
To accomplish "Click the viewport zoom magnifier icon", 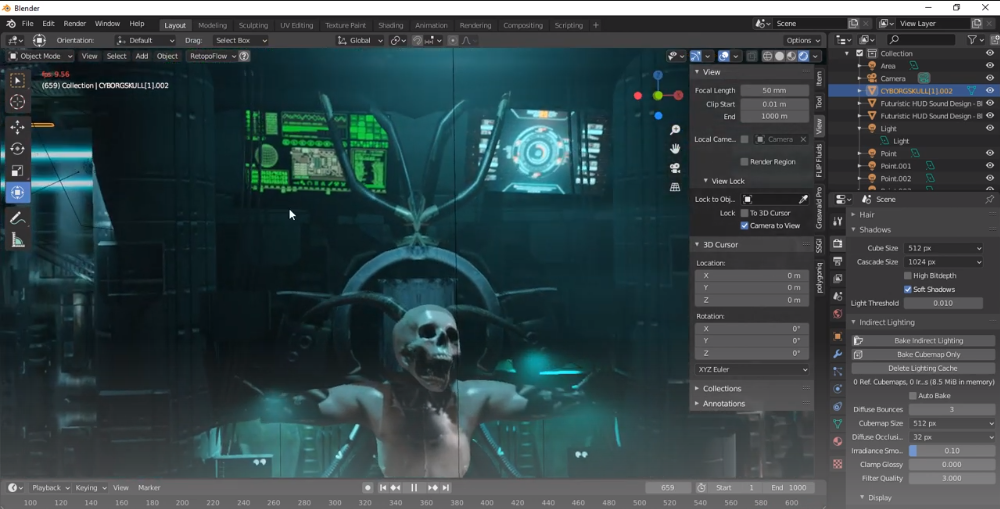I will click(x=675, y=129).
